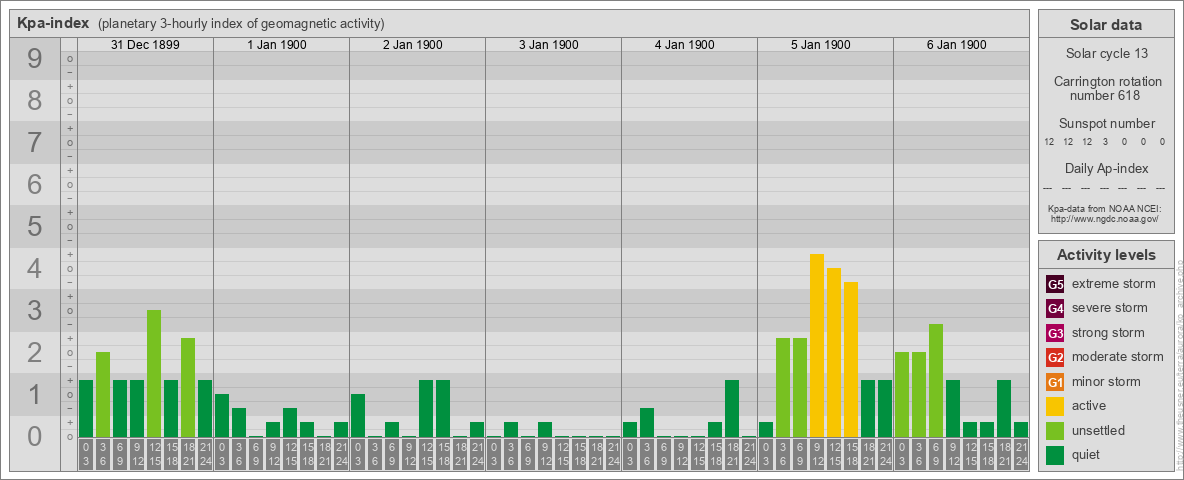Screen dimensions: 1184x480
Task: Select the yellow 'active' legend swatch
Action: pos(1055,406)
